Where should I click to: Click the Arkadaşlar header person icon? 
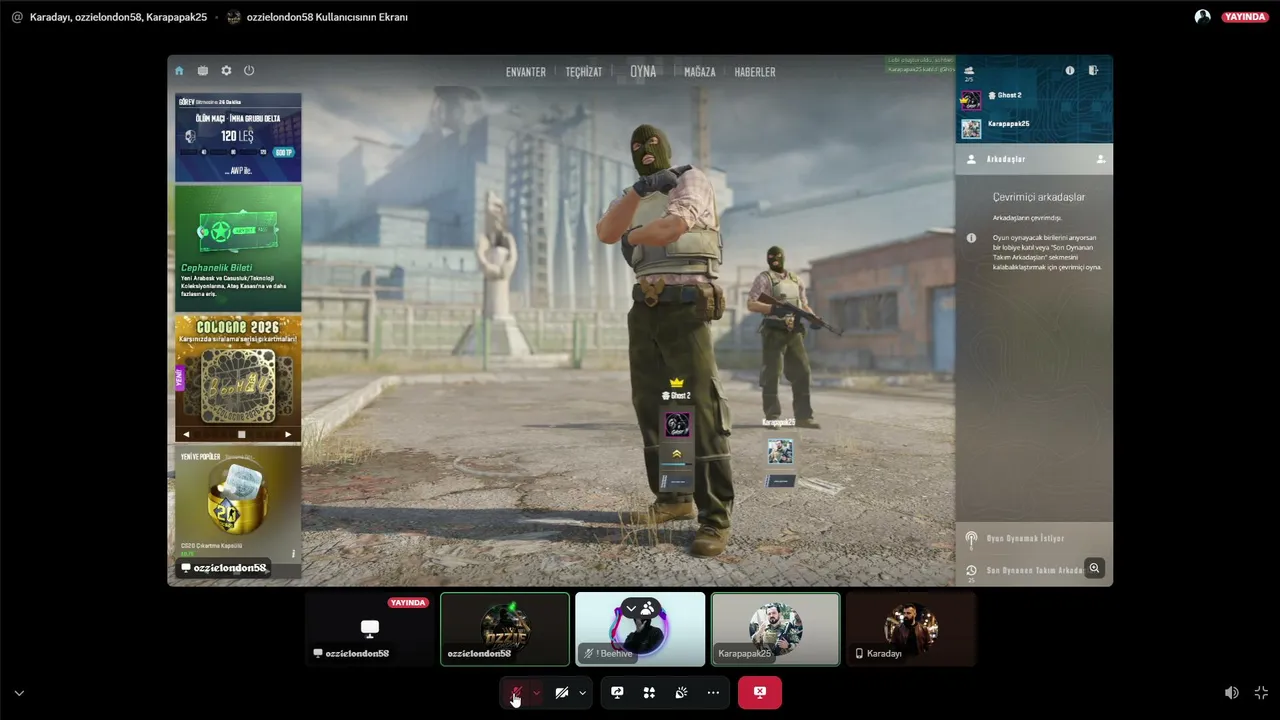click(970, 159)
